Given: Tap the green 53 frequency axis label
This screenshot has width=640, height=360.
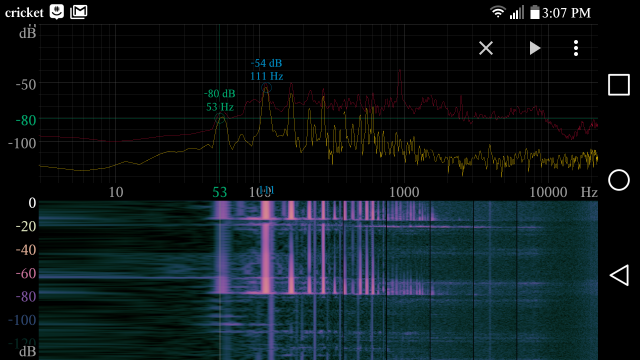Looking at the screenshot, I should (x=220, y=192).
